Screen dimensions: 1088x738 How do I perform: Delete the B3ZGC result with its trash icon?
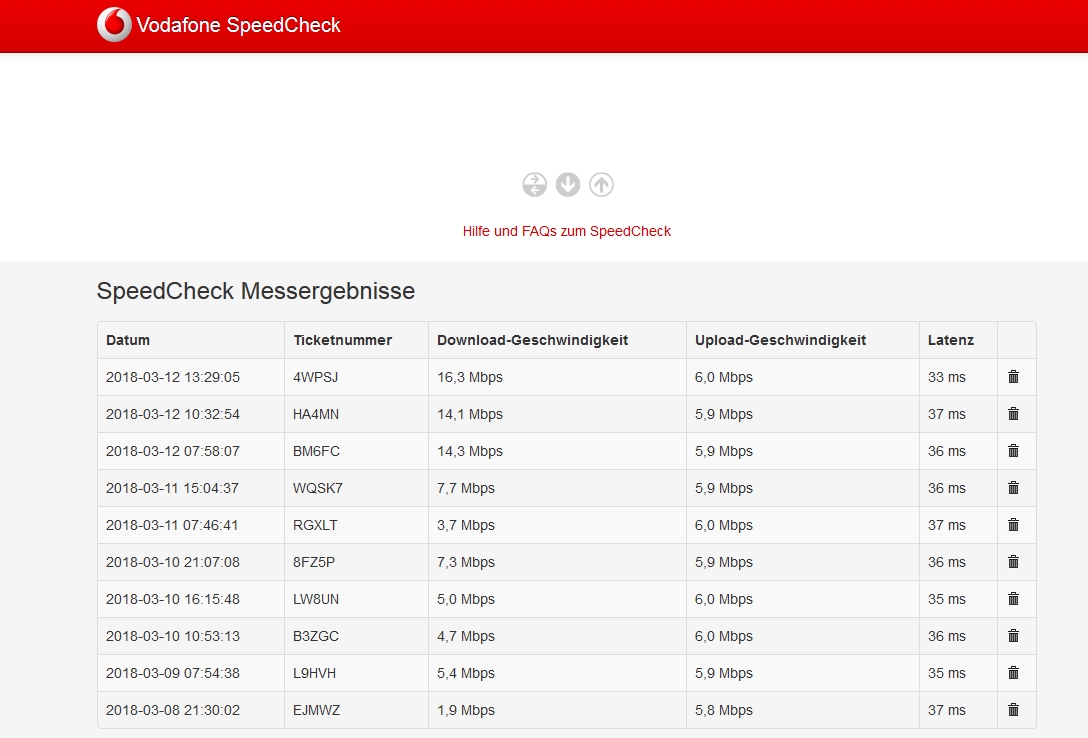point(1013,635)
